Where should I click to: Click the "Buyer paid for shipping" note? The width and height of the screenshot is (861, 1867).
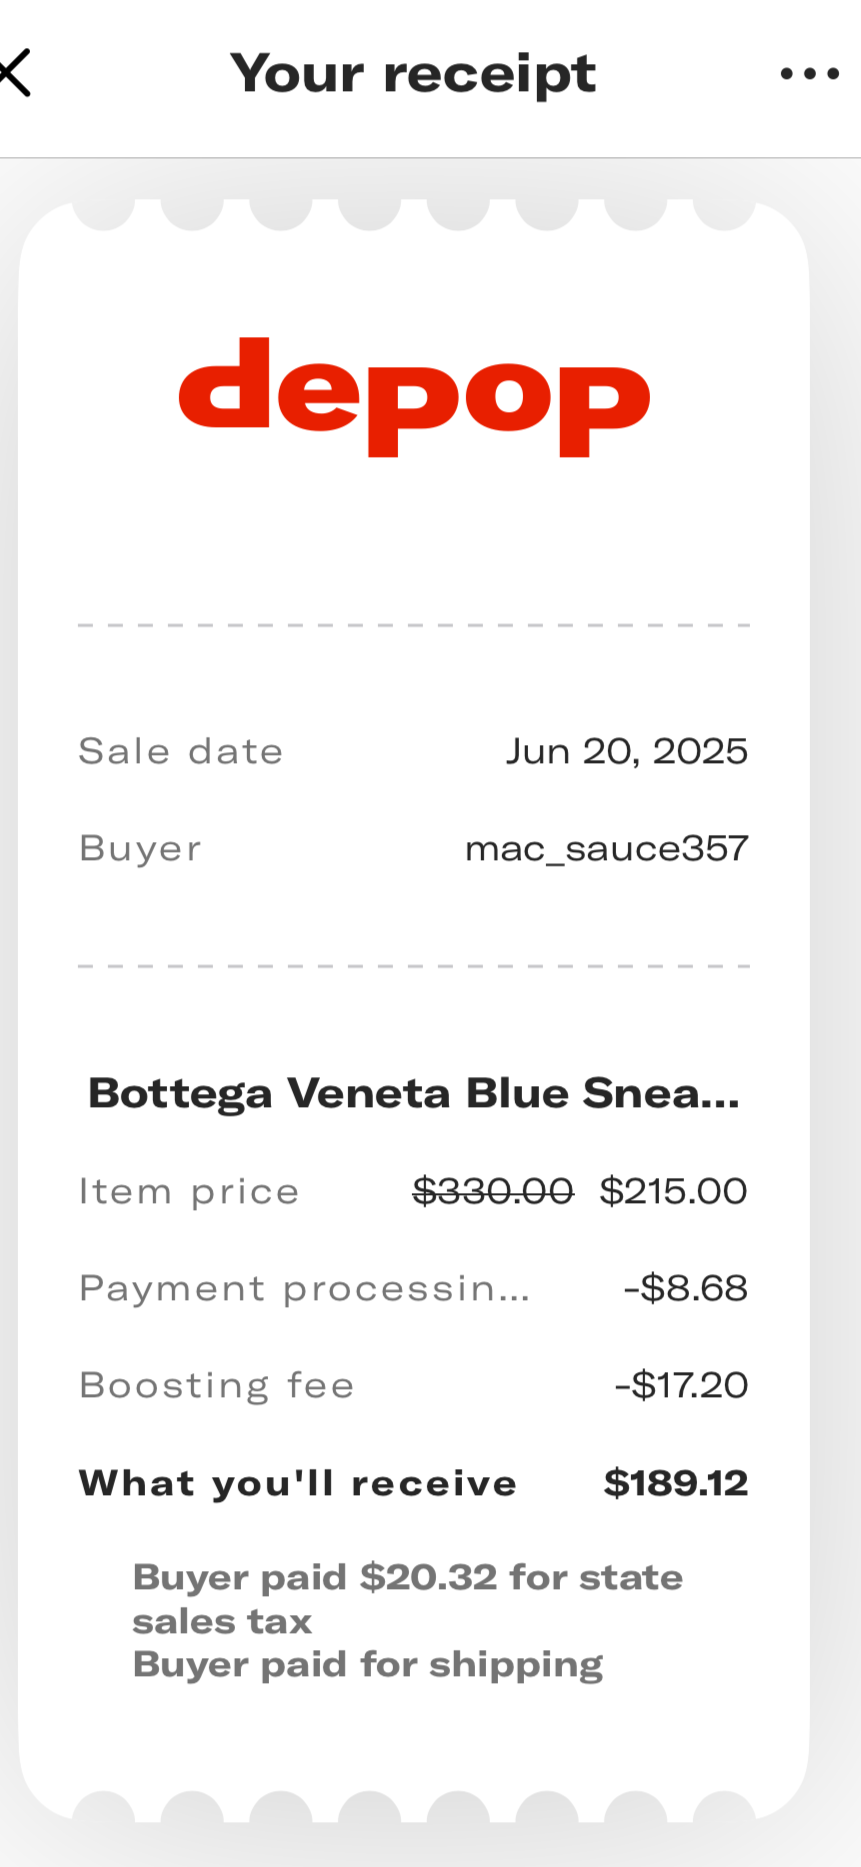click(368, 1664)
